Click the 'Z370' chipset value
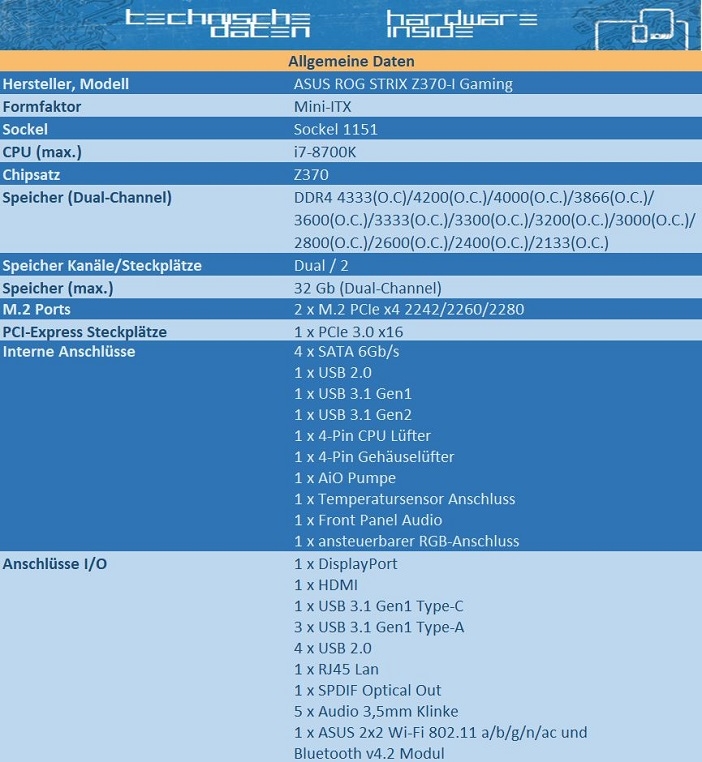Screen dimensions: 702x762 click(311, 175)
